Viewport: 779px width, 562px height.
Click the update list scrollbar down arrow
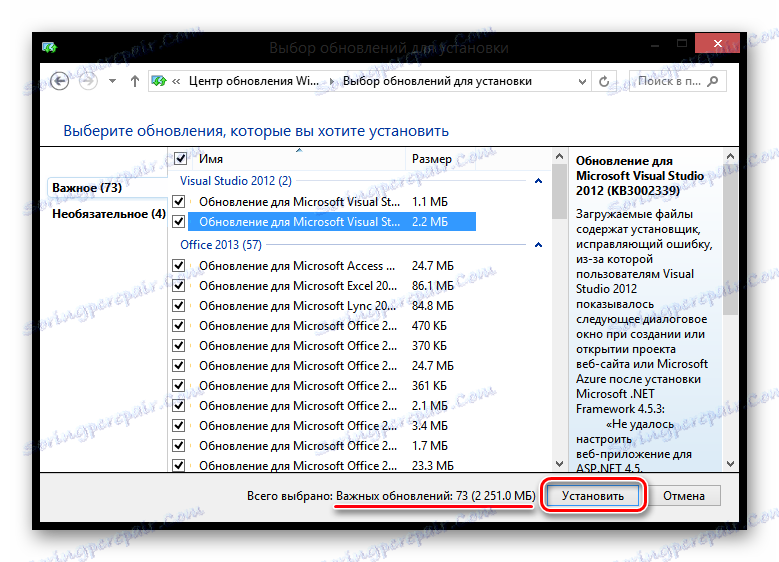pos(559,464)
